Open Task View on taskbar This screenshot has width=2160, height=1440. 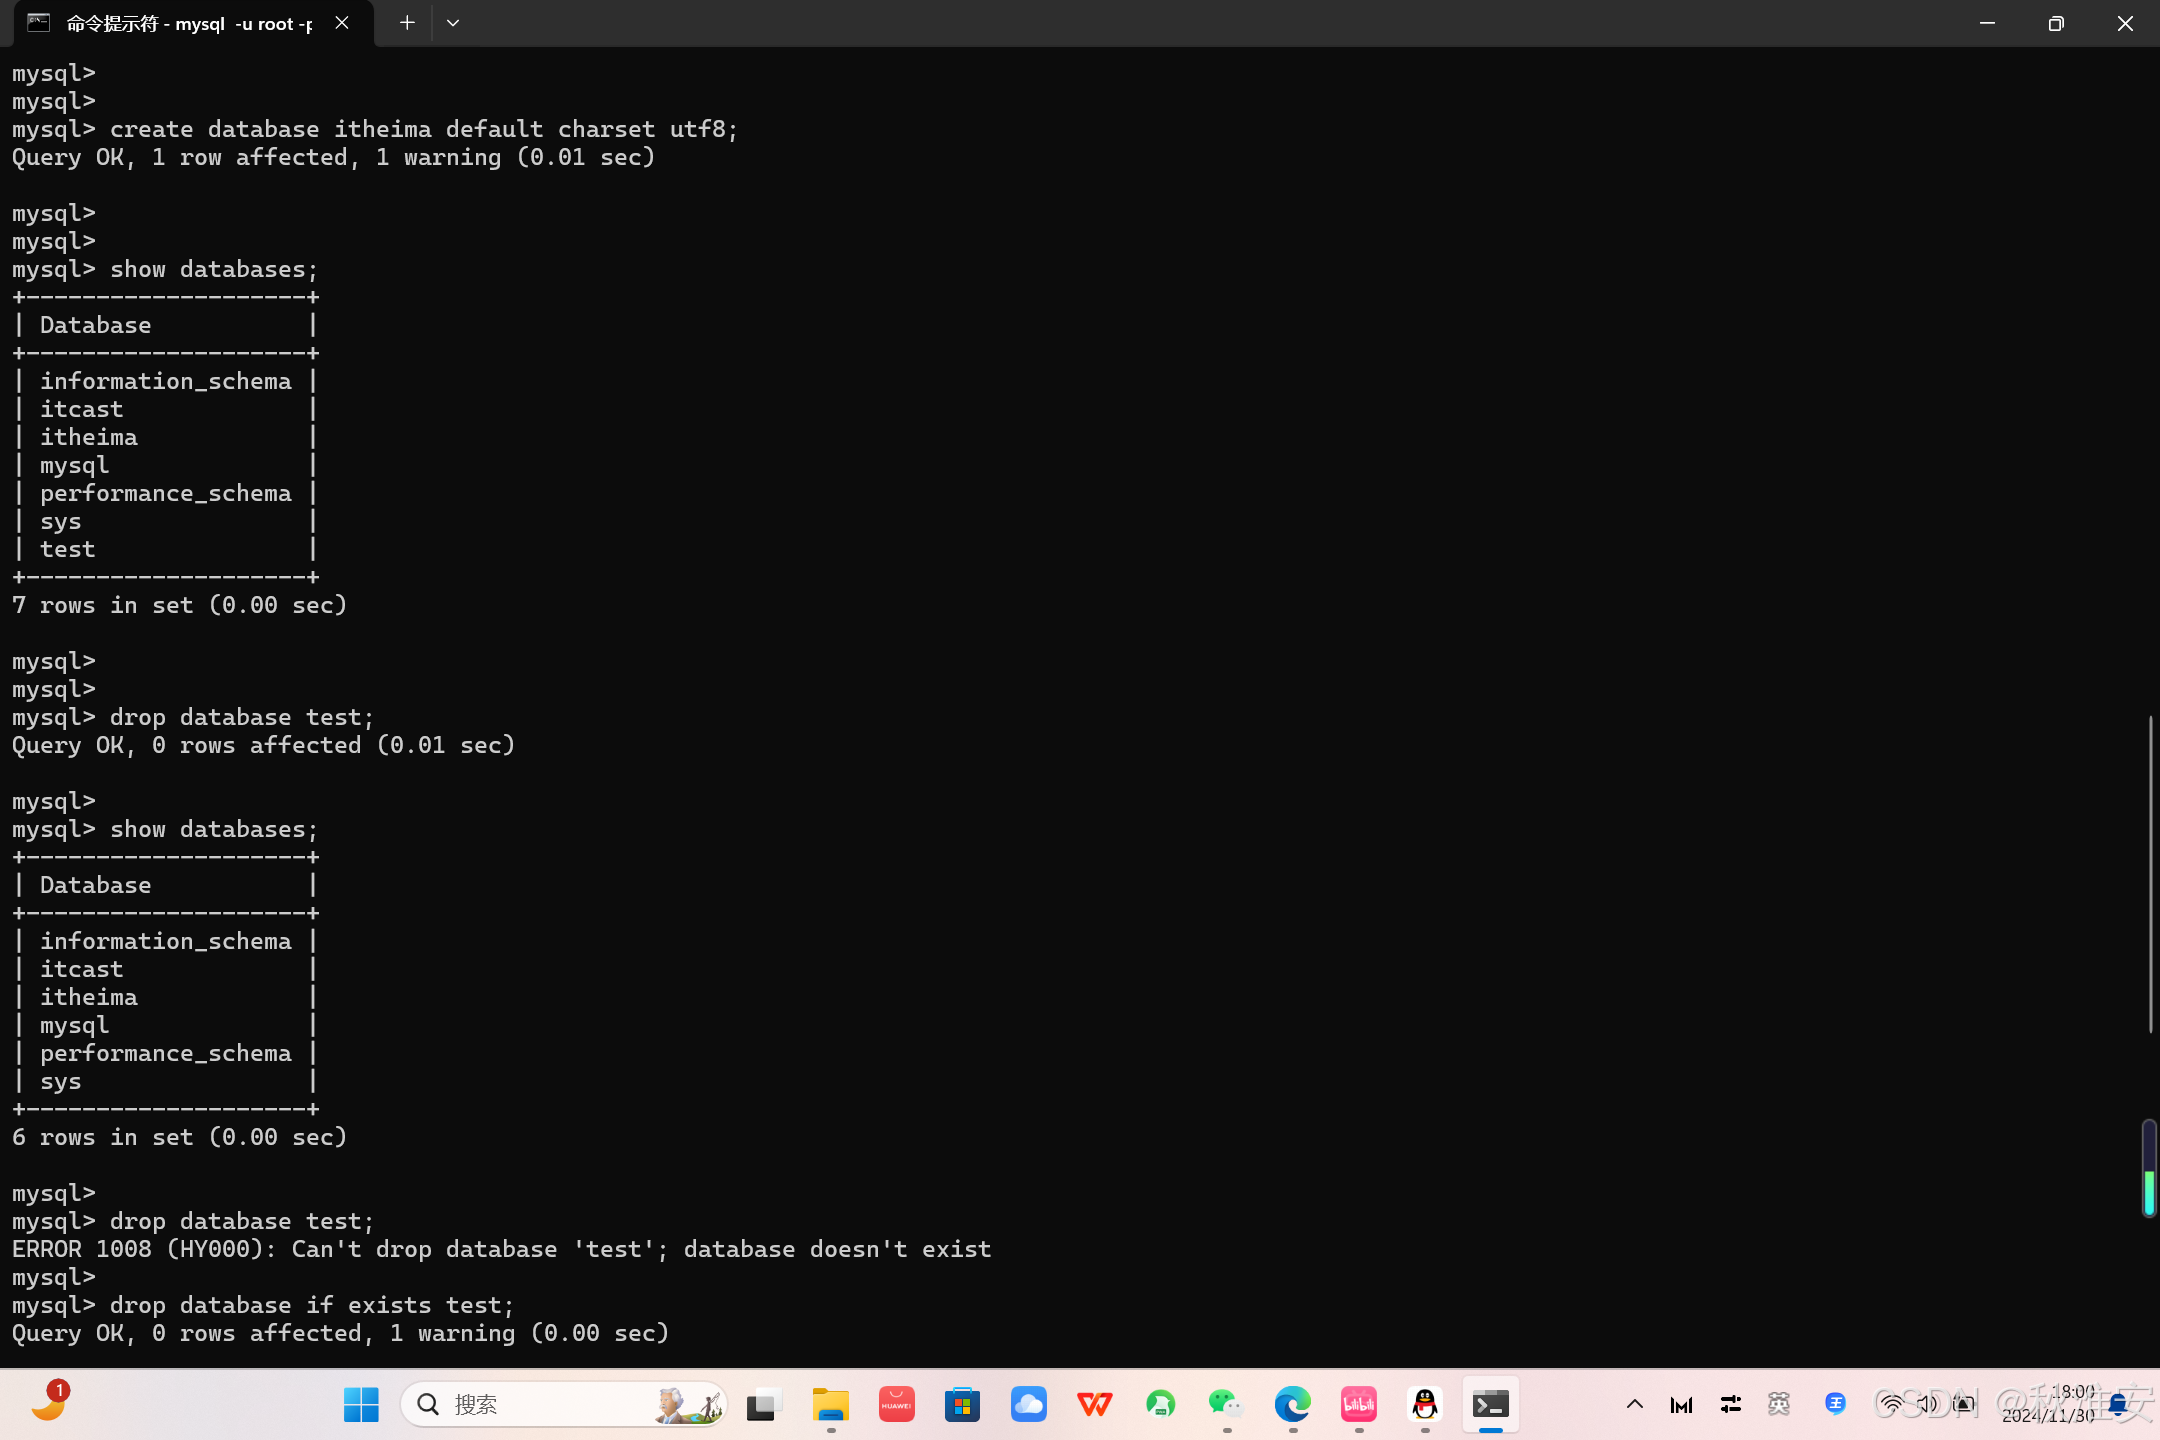pyautogui.click(x=764, y=1405)
